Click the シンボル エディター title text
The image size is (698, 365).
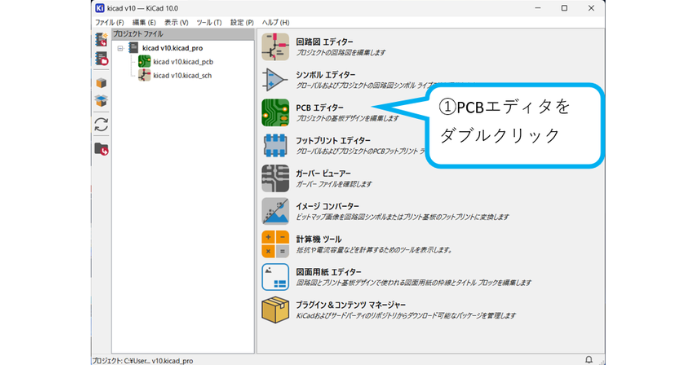pos(325,75)
